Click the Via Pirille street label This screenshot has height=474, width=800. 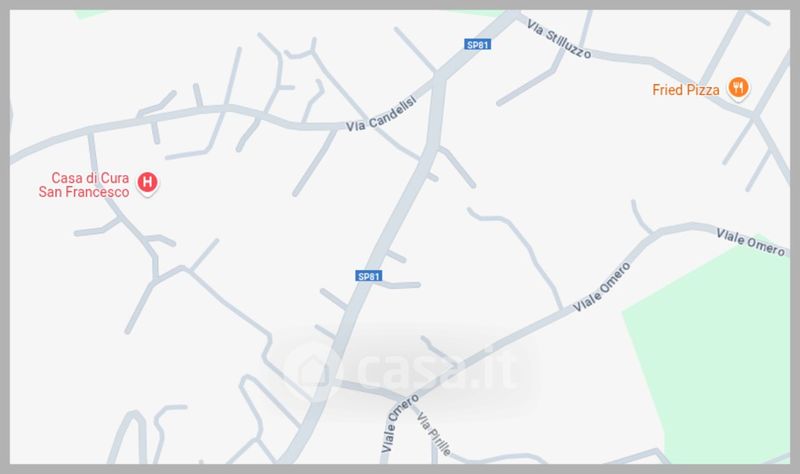pyautogui.click(x=434, y=434)
